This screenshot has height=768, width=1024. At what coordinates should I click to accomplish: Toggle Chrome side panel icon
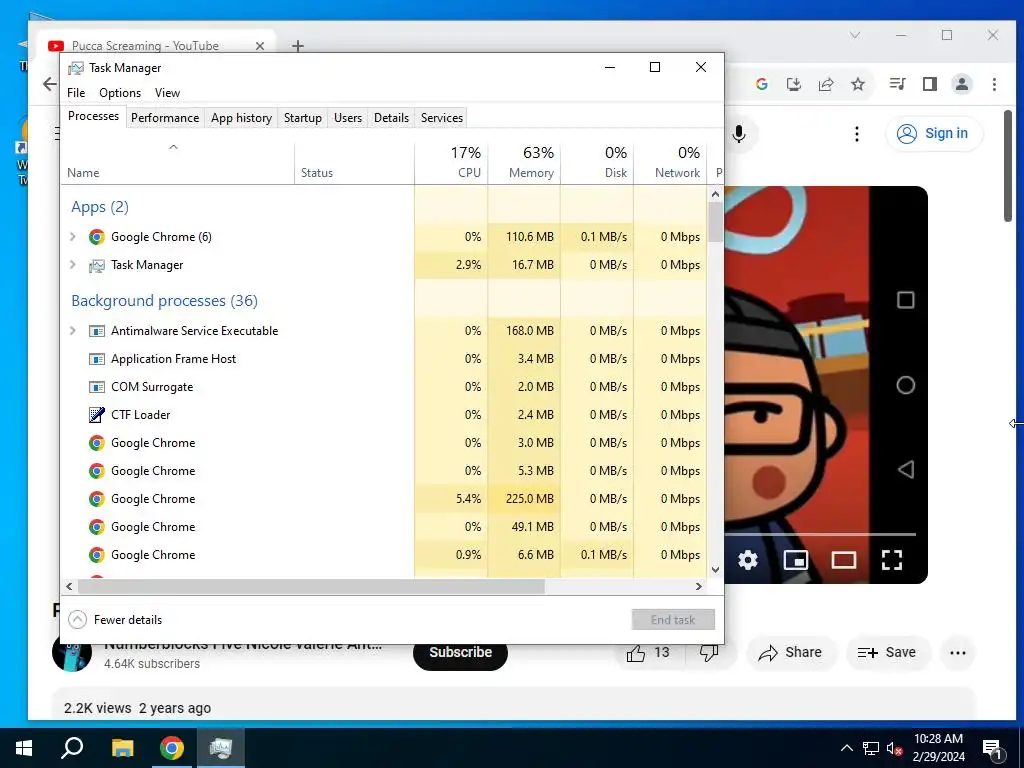click(930, 84)
